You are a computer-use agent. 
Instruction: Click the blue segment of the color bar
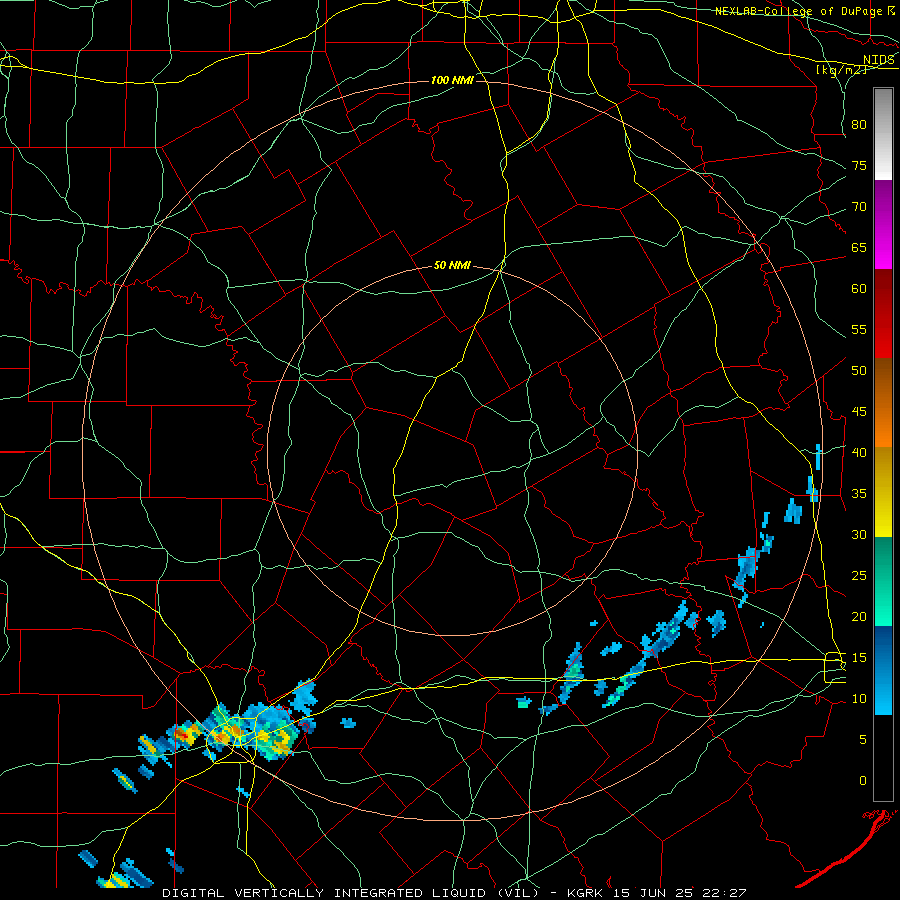883,670
